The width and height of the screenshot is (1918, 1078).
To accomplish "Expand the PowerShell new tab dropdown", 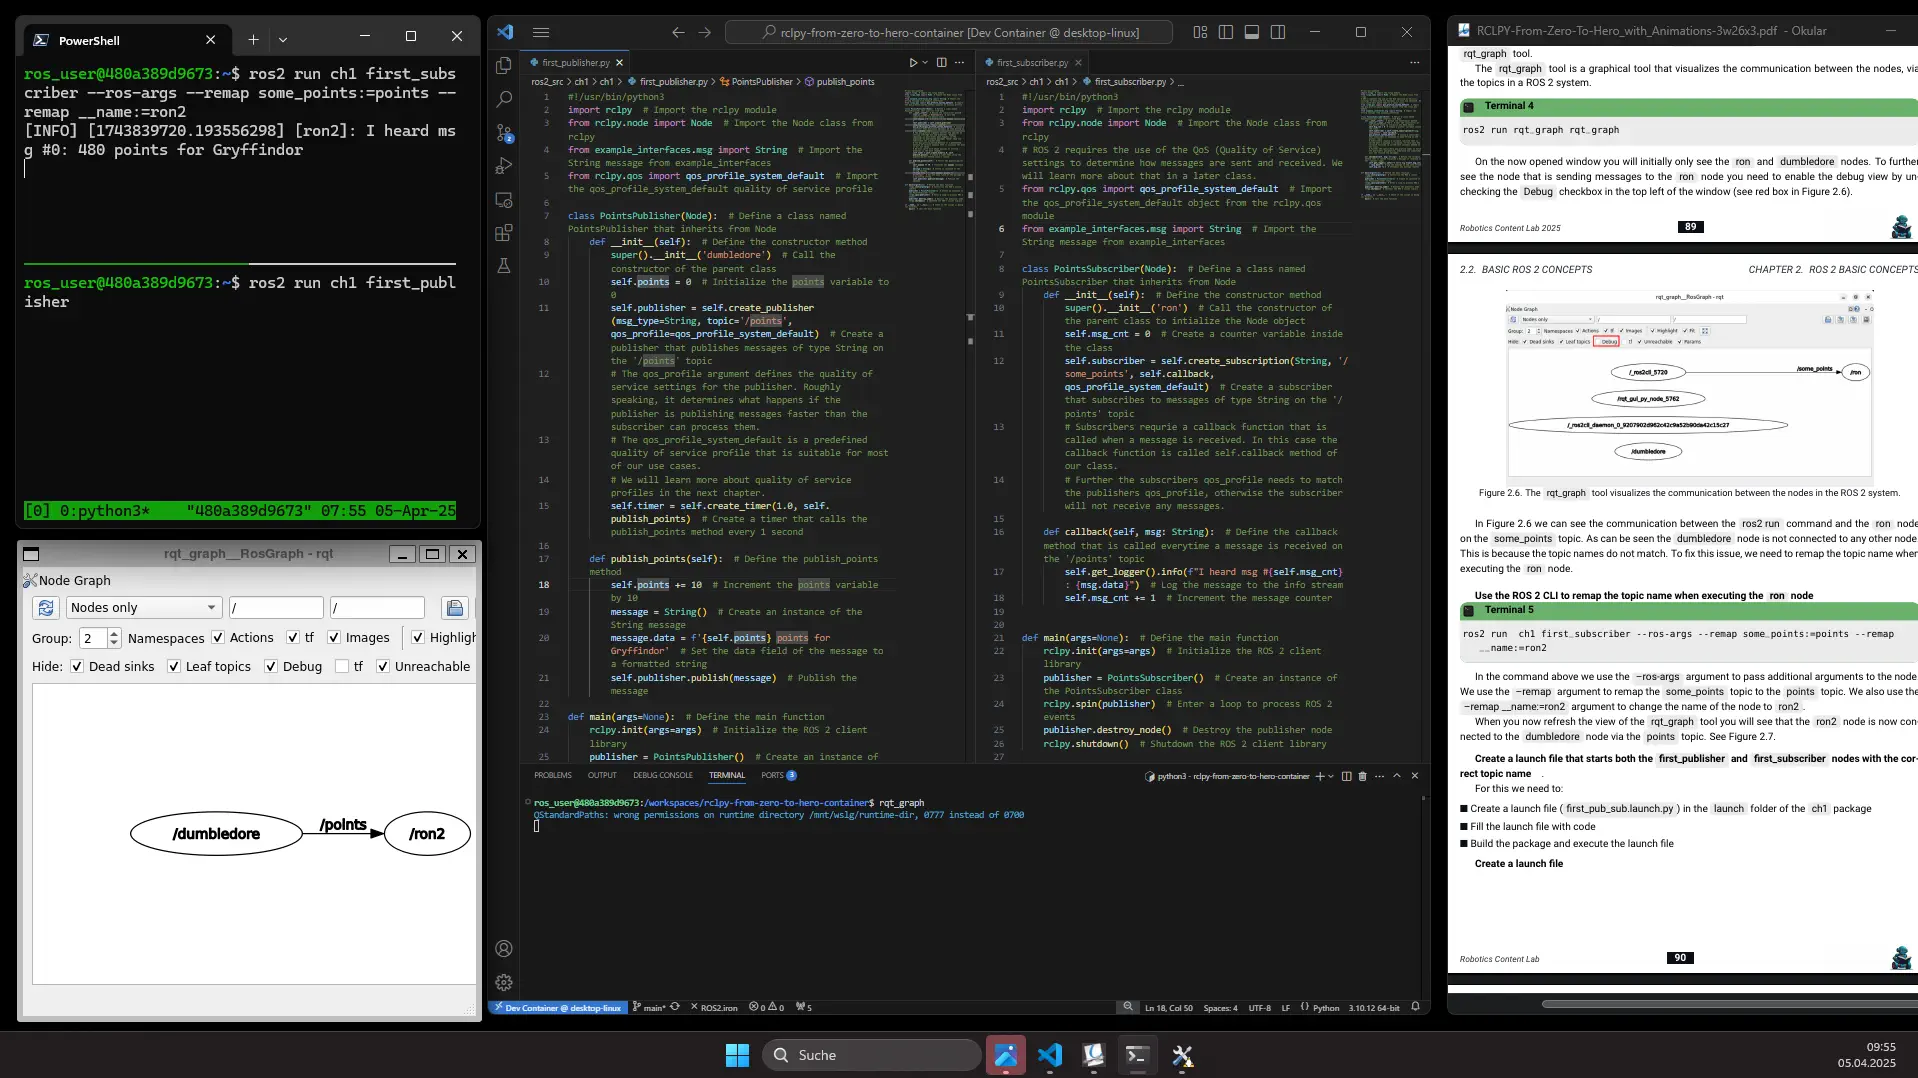I will click(283, 40).
